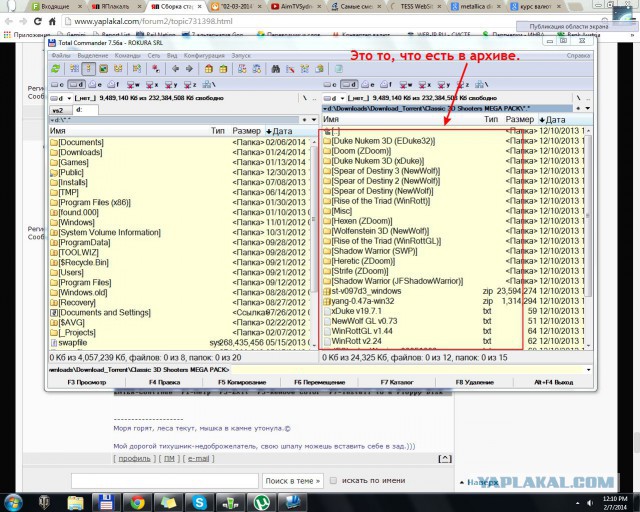Viewport: 640px width, 512px height.
Task: Select the [Program Files (x86)] folder
Action: [x=90, y=203]
